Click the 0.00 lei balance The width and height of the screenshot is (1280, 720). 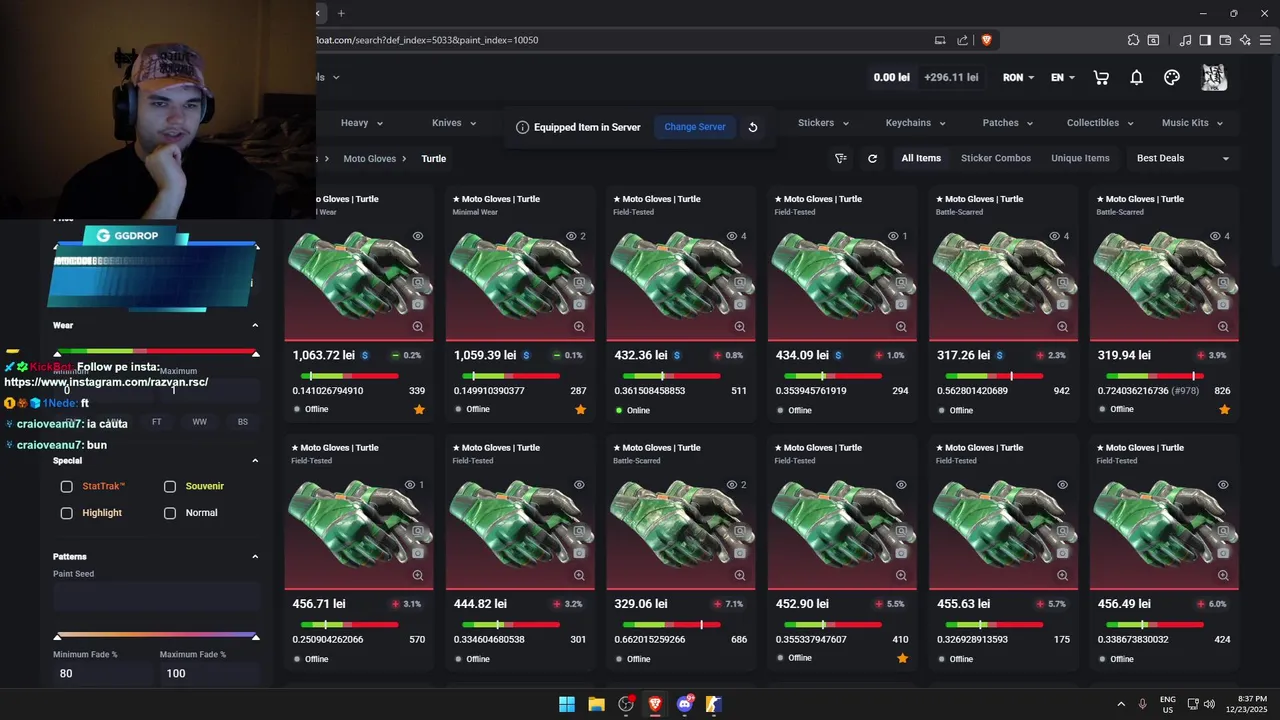892,77
